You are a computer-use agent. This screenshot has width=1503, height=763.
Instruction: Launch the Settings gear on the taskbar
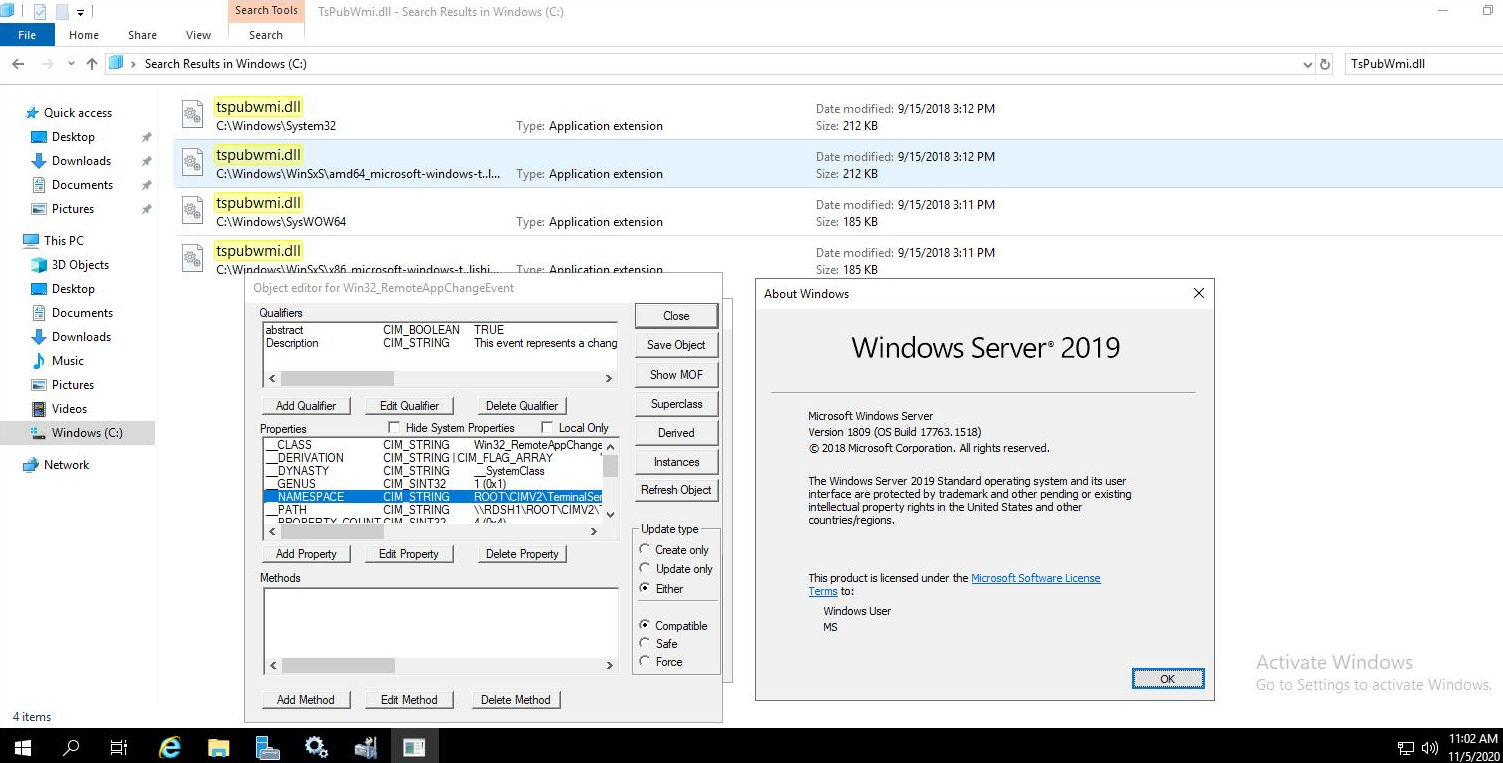click(316, 747)
